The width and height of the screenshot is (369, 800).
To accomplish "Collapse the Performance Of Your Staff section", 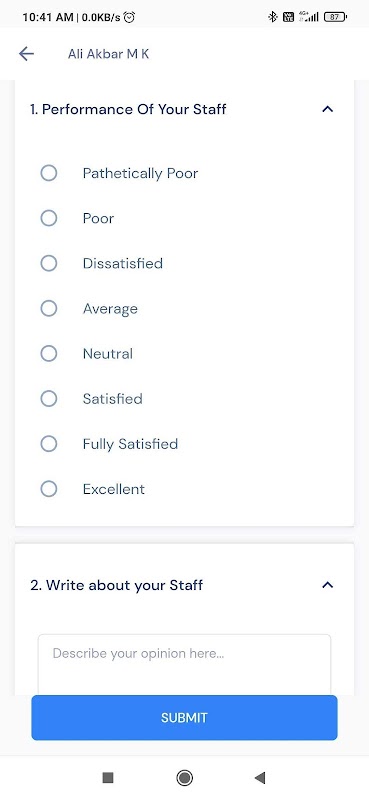I will click(x=328, y=109).
